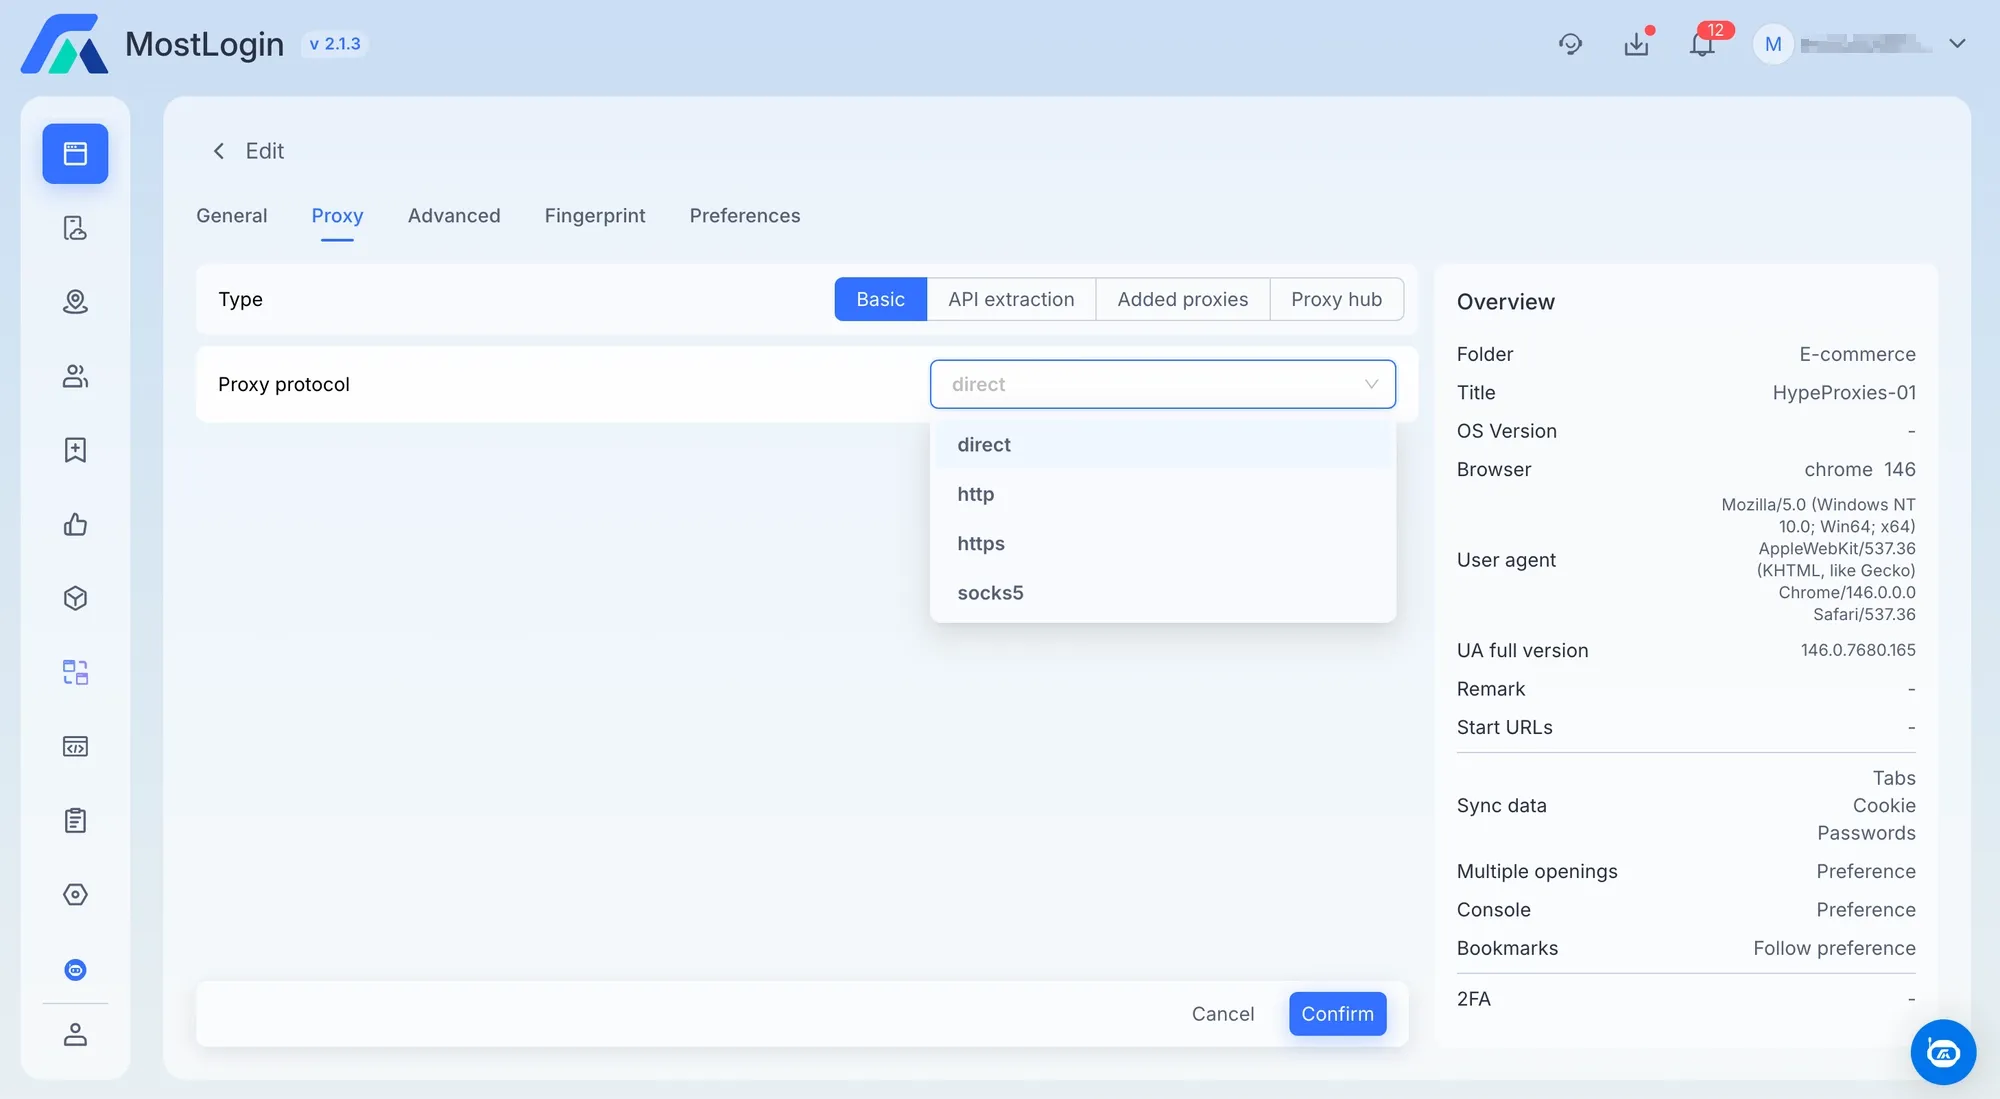Switch proxy type to API extraction
This screenshot has height=1099, width=2000.
[1011, 299]
